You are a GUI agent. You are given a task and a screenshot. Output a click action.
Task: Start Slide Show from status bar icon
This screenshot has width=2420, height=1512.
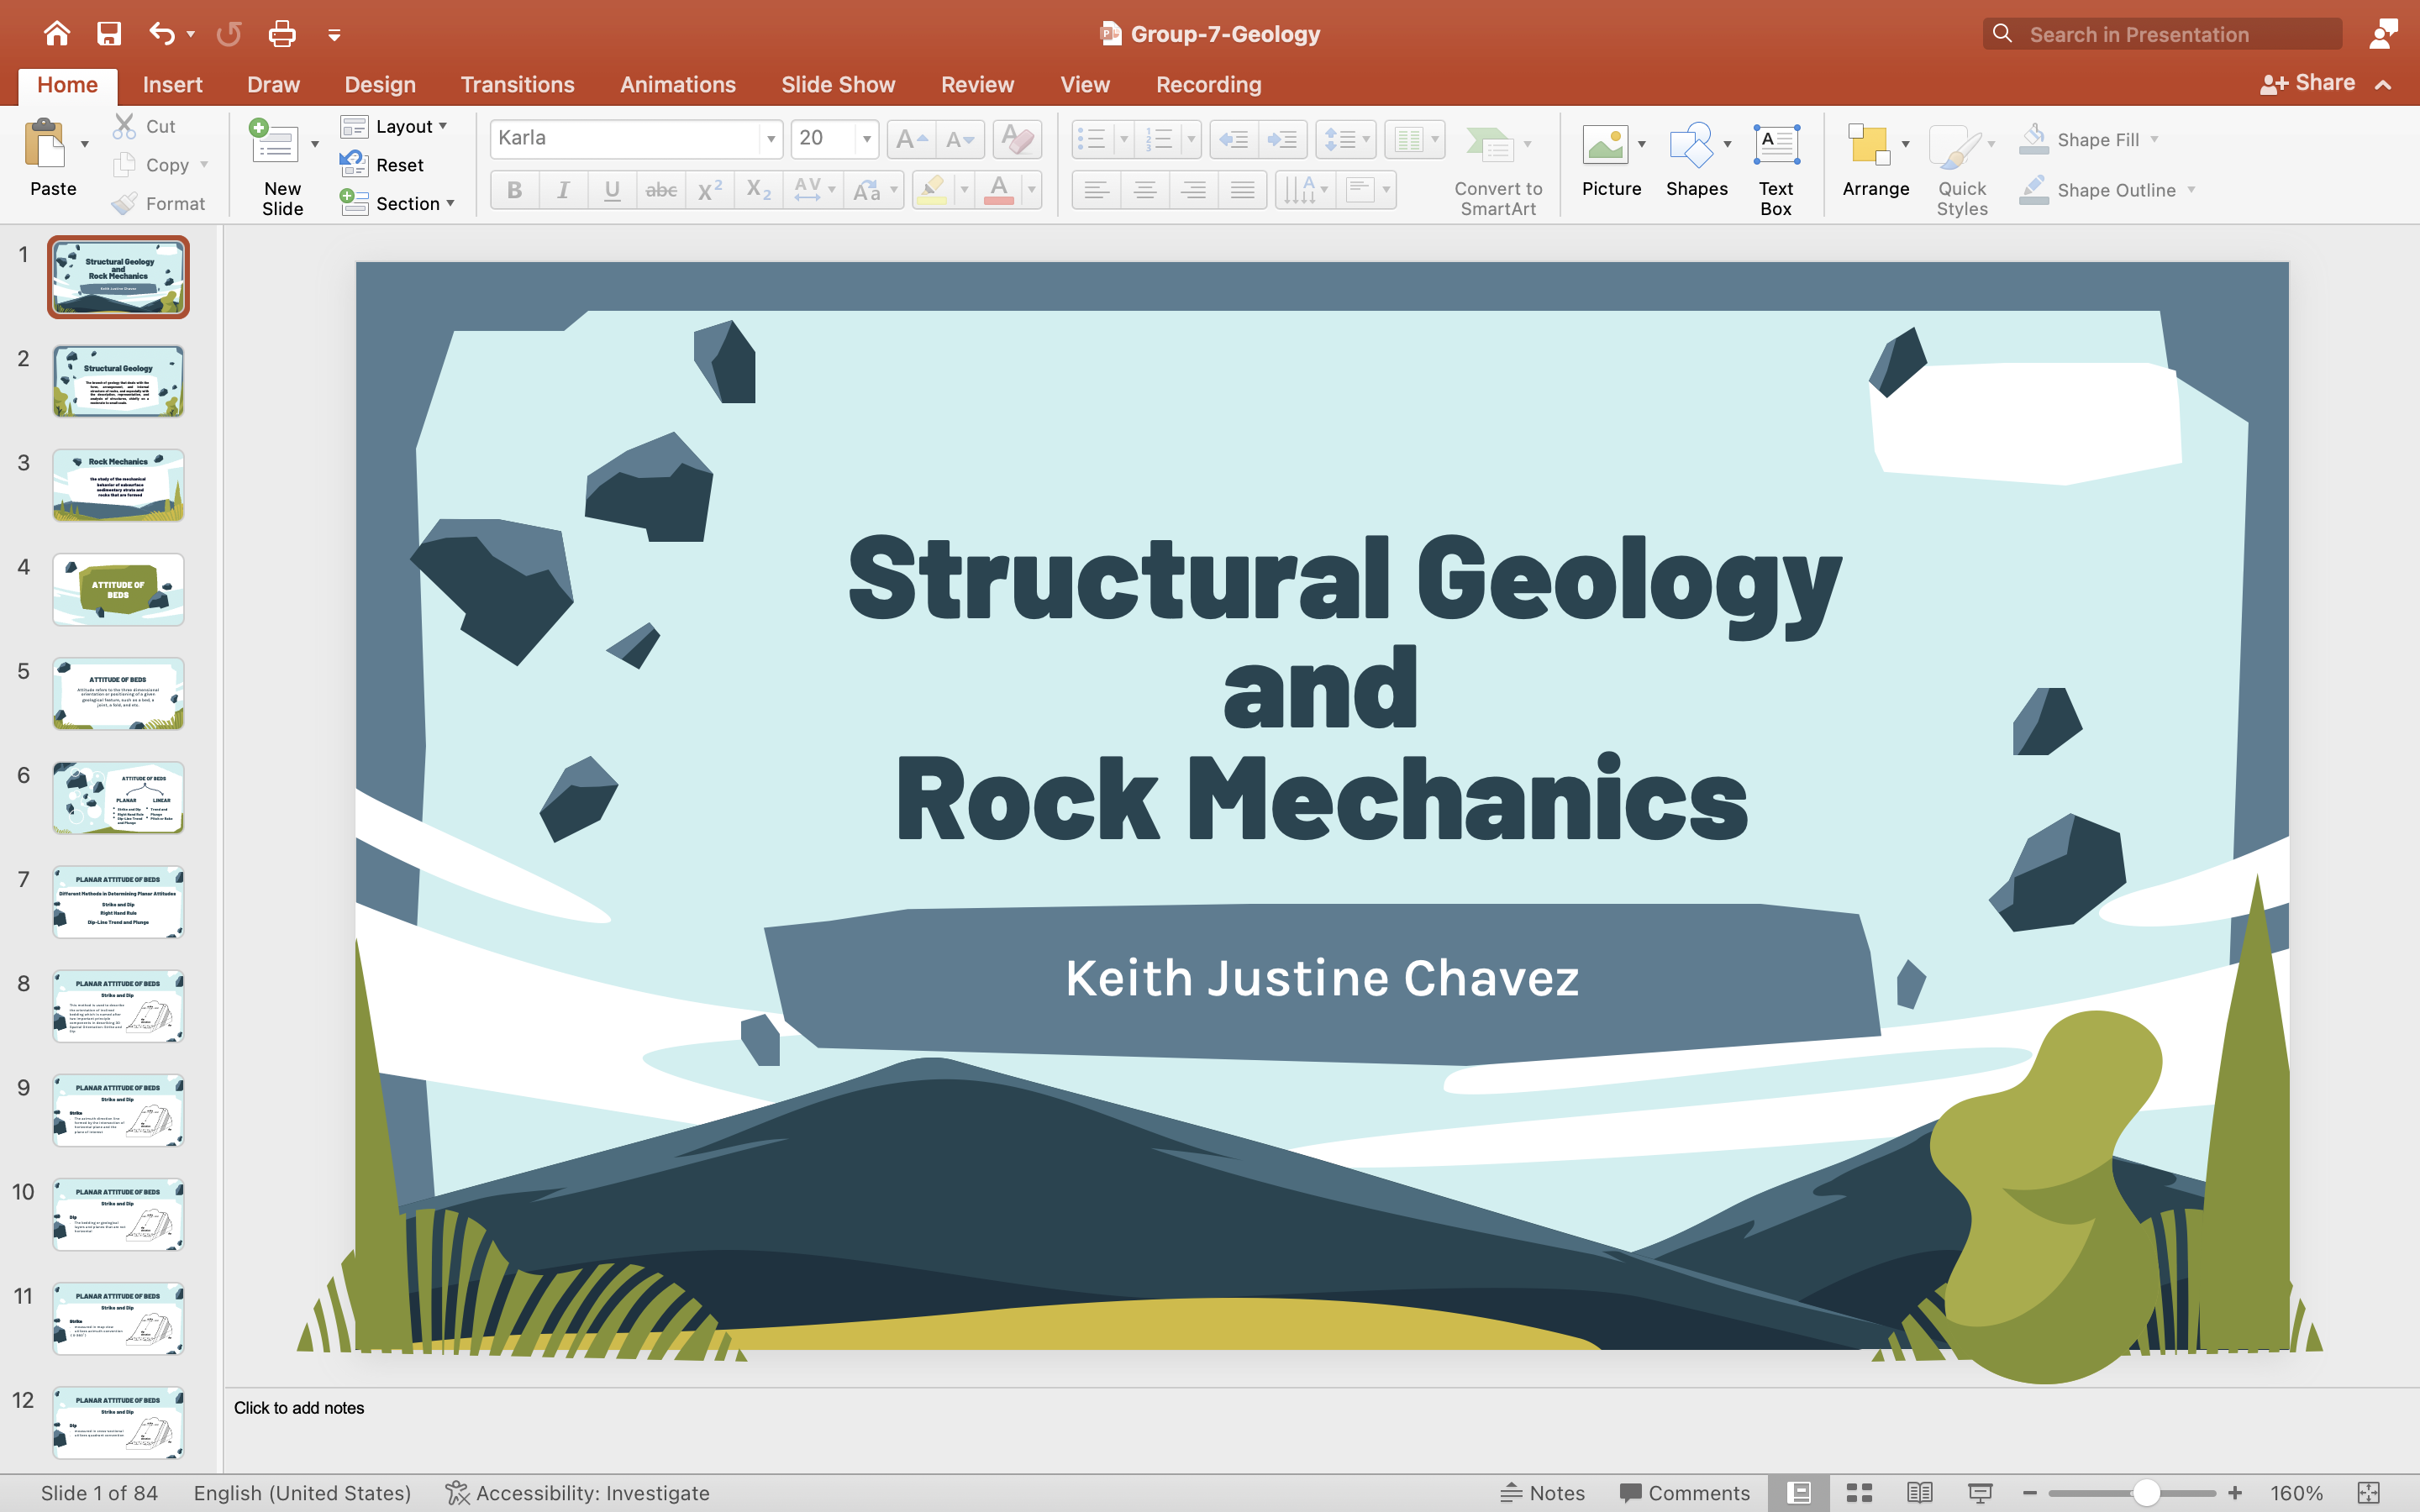[x=1980, y=1492]
